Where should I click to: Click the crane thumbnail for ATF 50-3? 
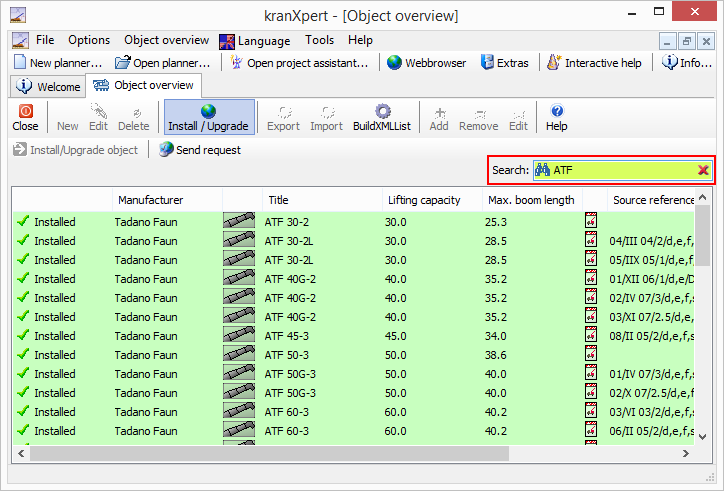point(239,355)
